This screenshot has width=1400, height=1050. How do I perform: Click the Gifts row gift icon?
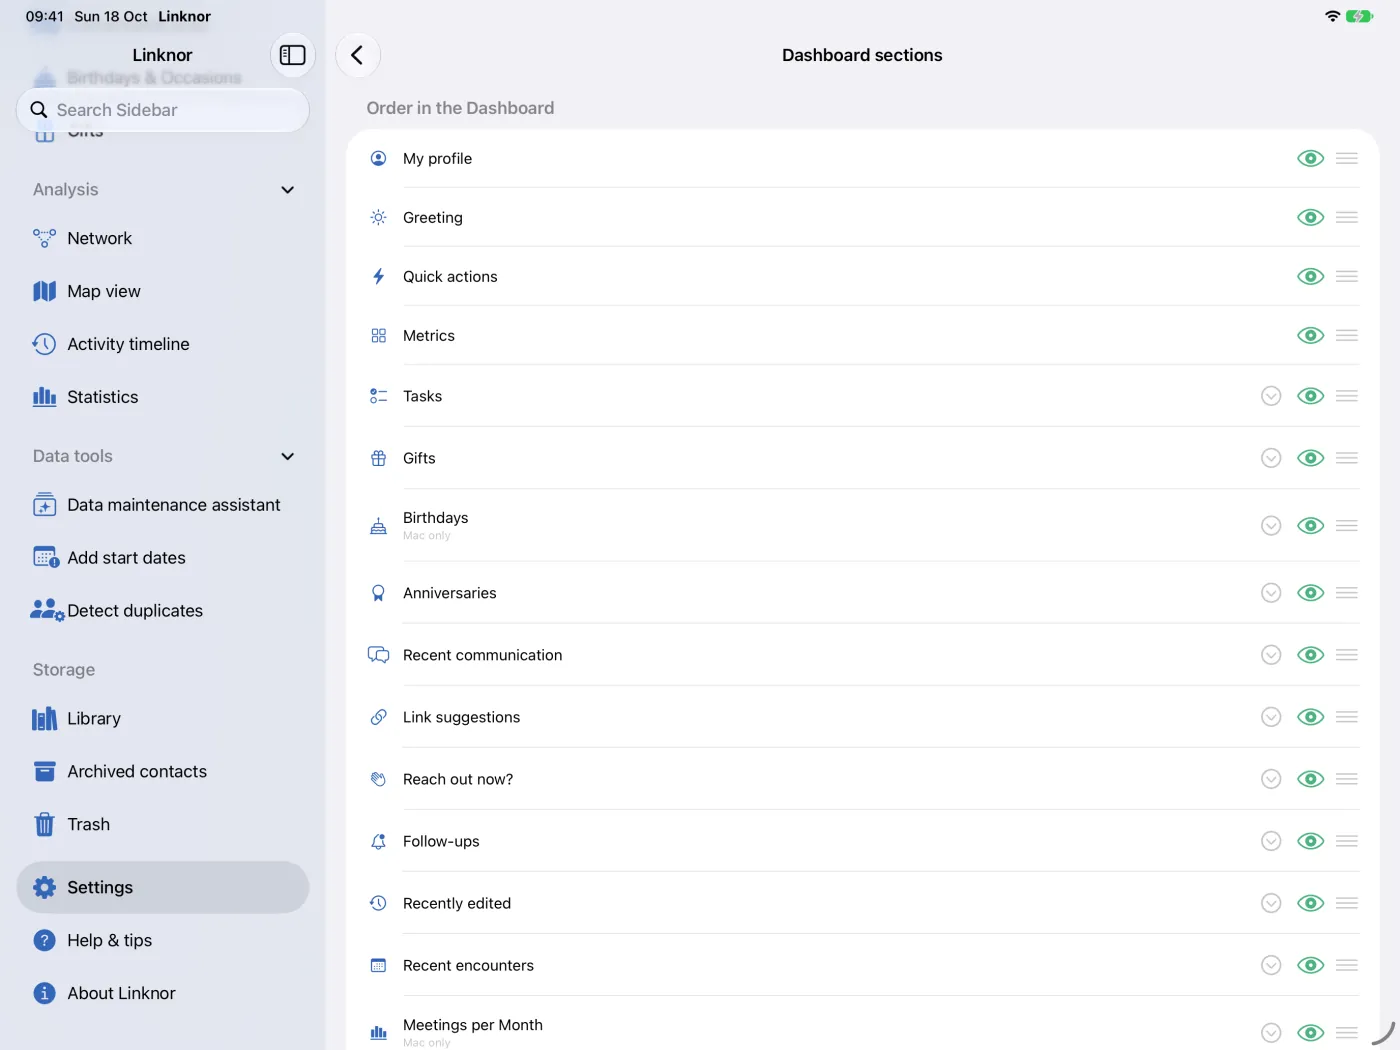378,458
